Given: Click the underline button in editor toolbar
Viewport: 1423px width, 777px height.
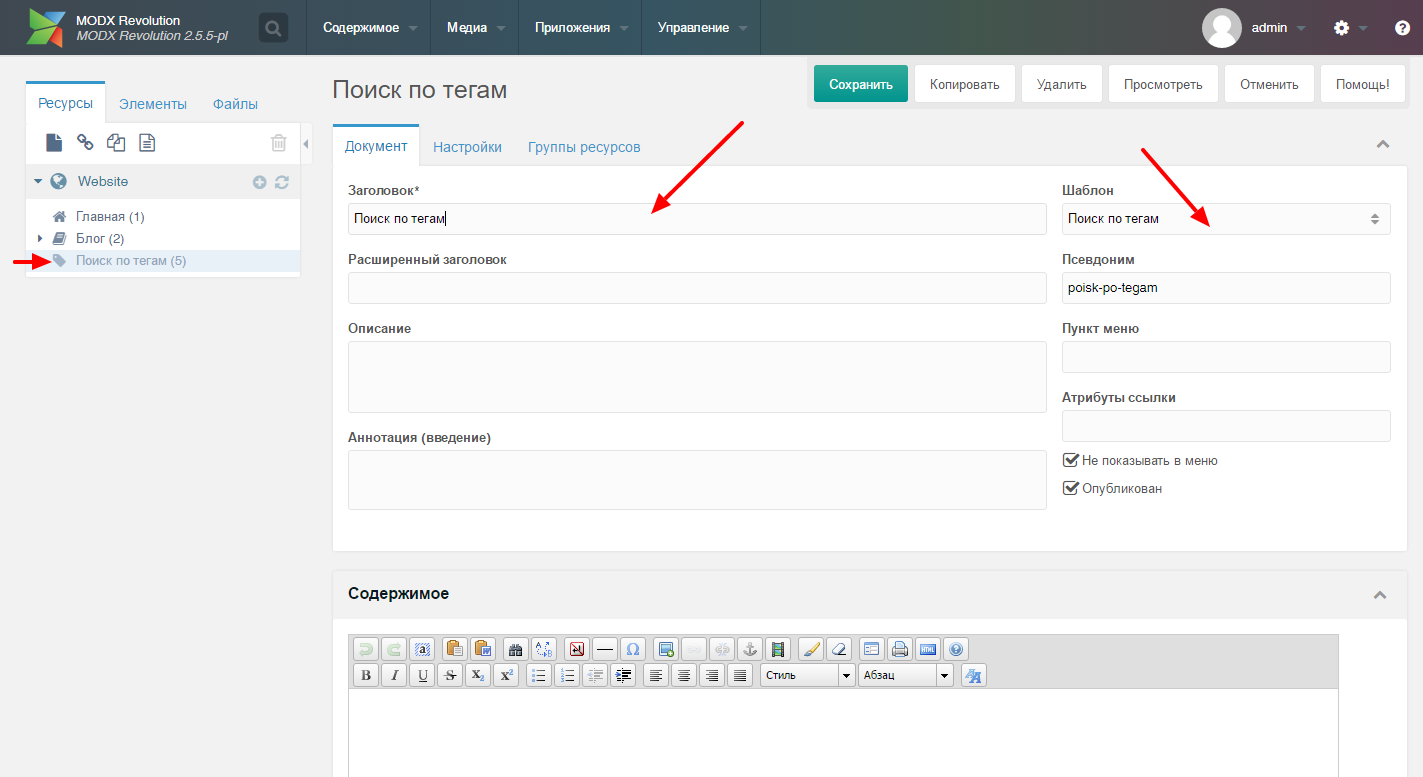Looking at the screenshot, I should (x=422, y=675).
